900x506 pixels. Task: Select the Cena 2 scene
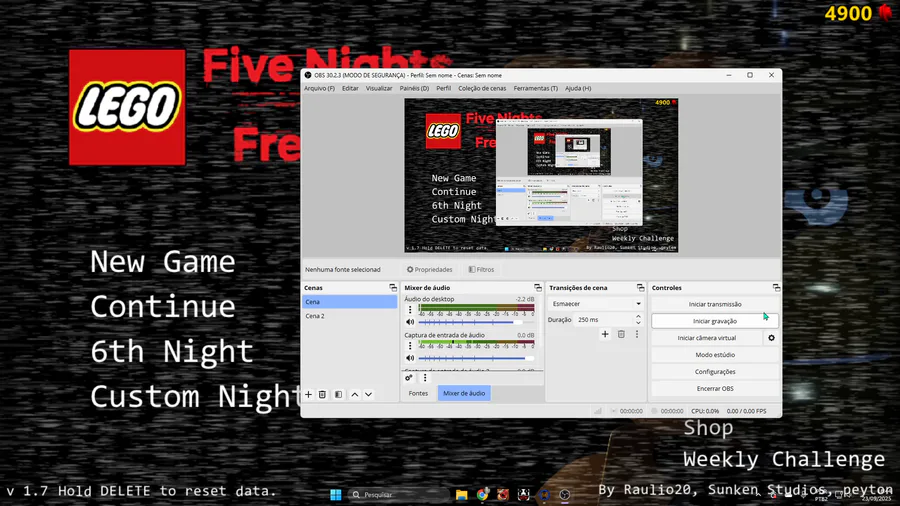pos(349,316)
